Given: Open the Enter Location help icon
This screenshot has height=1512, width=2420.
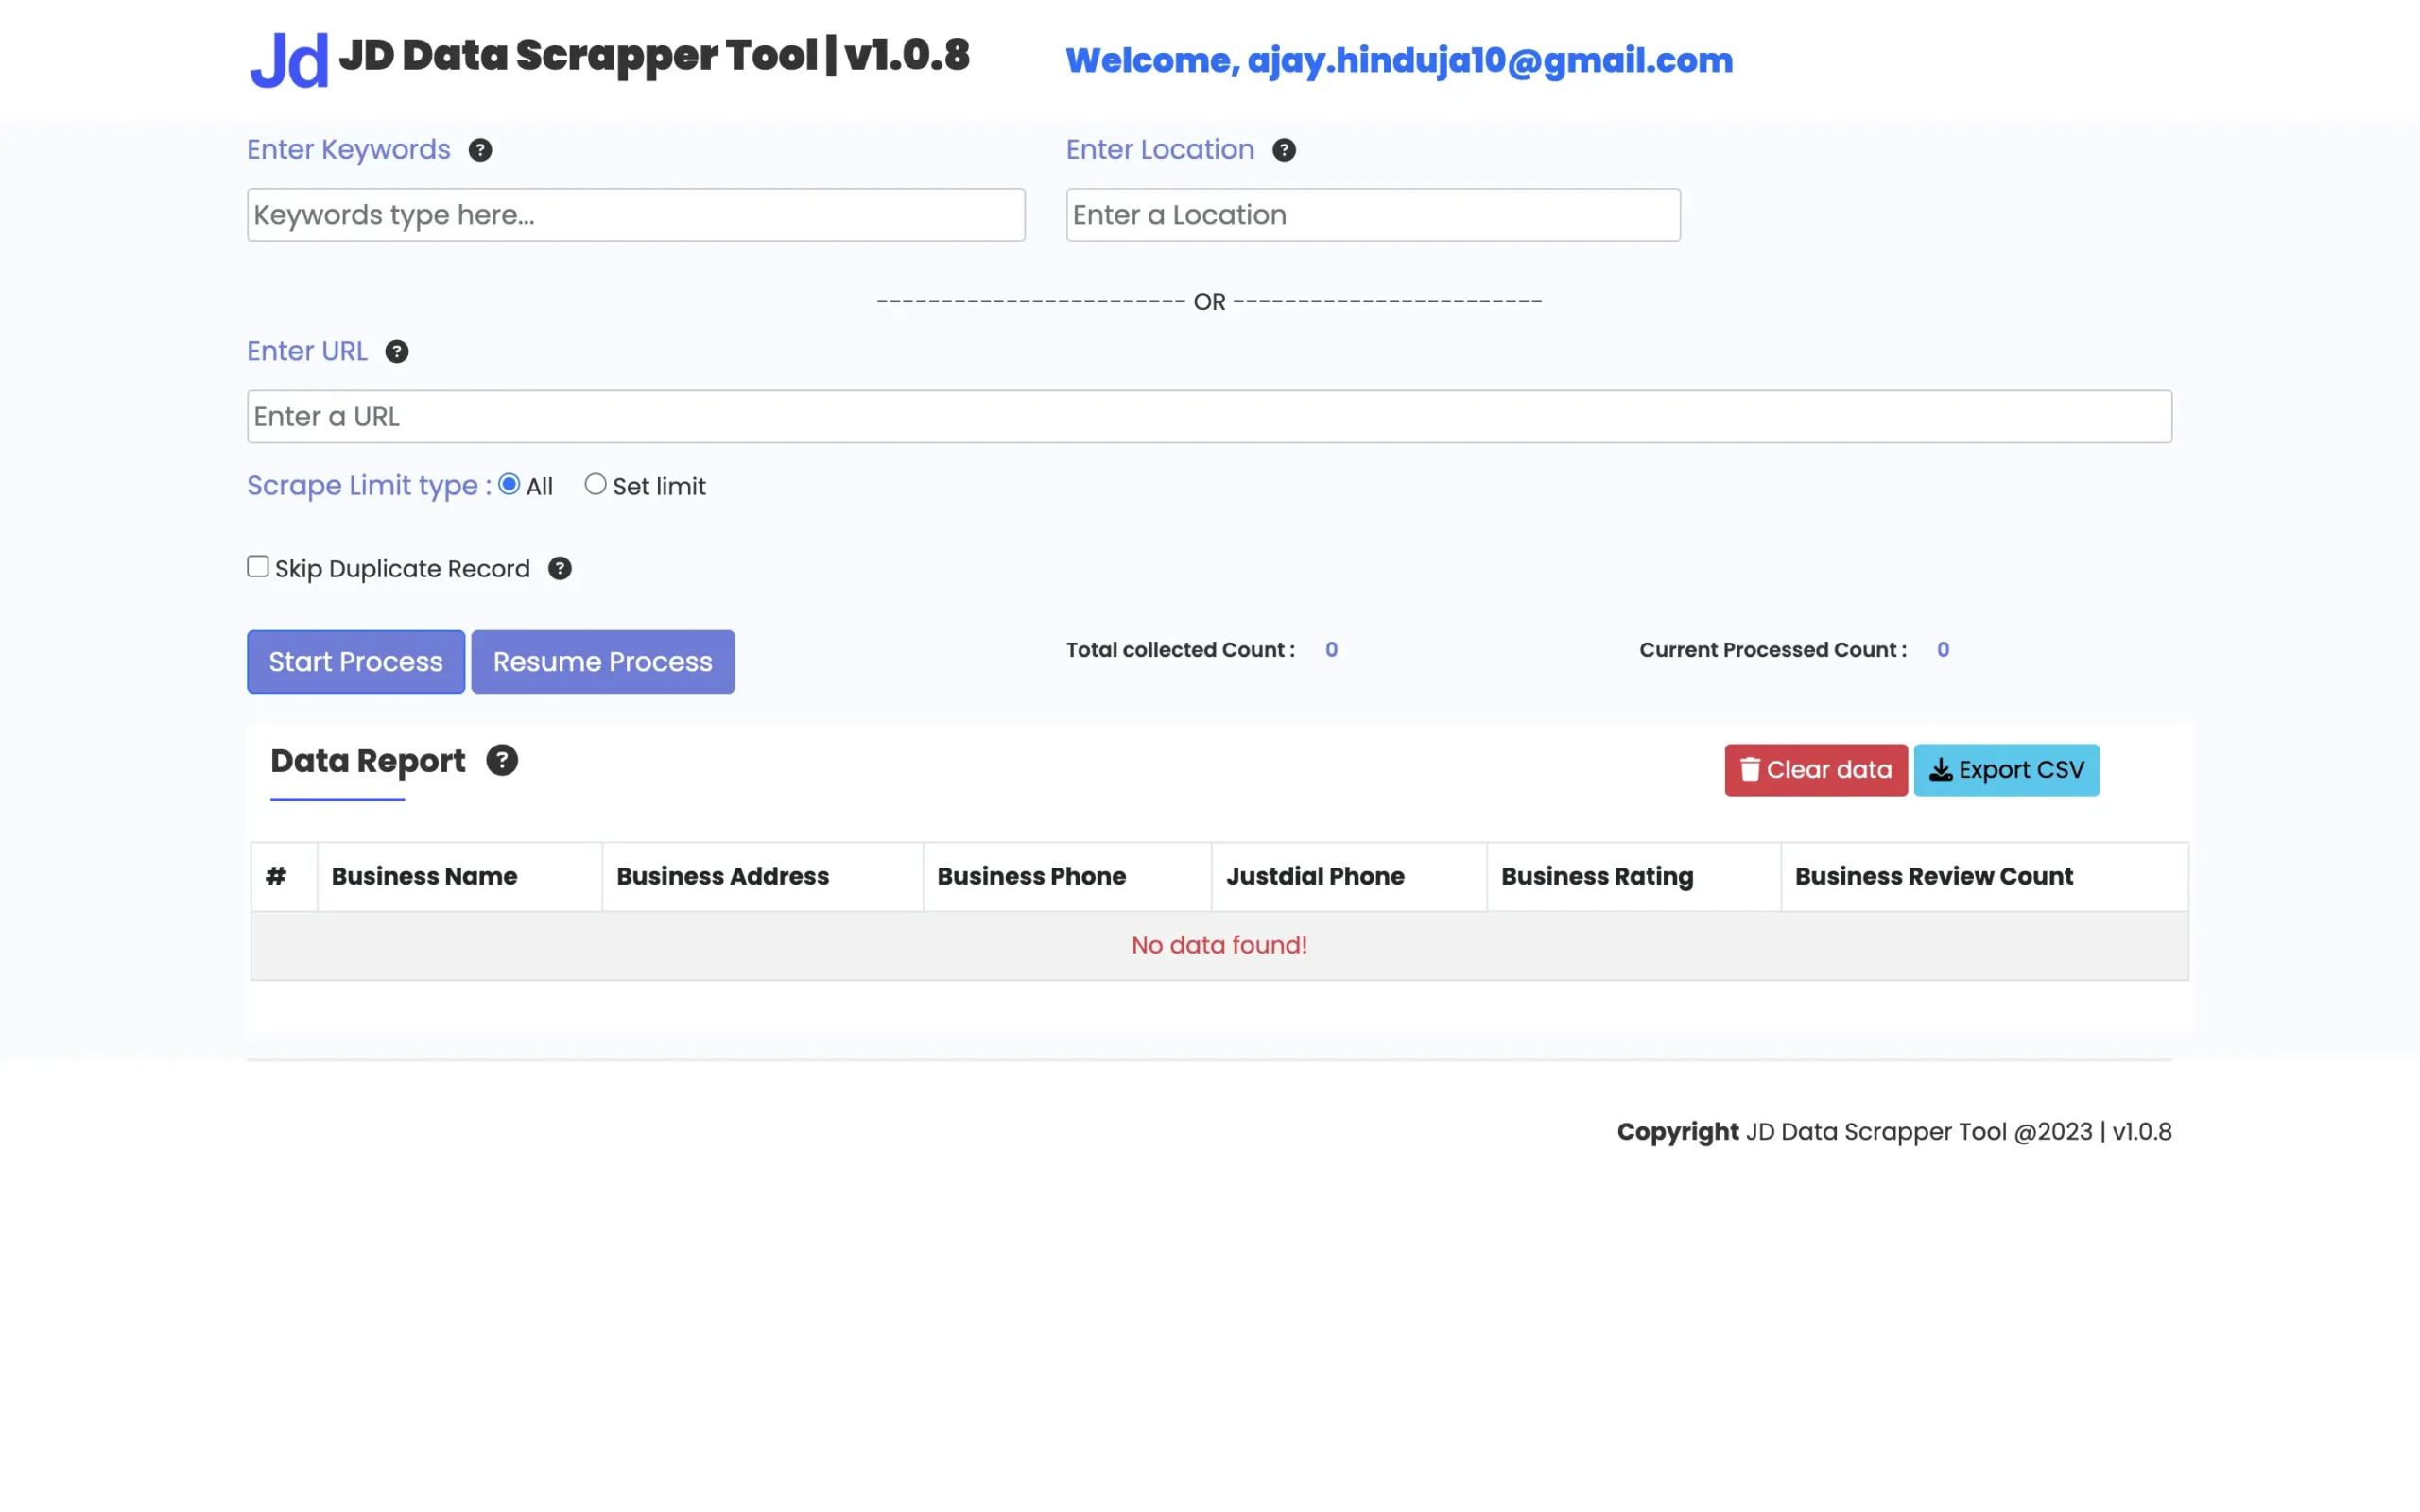Looking at the screenshot, I should [x=1284, y=150].
